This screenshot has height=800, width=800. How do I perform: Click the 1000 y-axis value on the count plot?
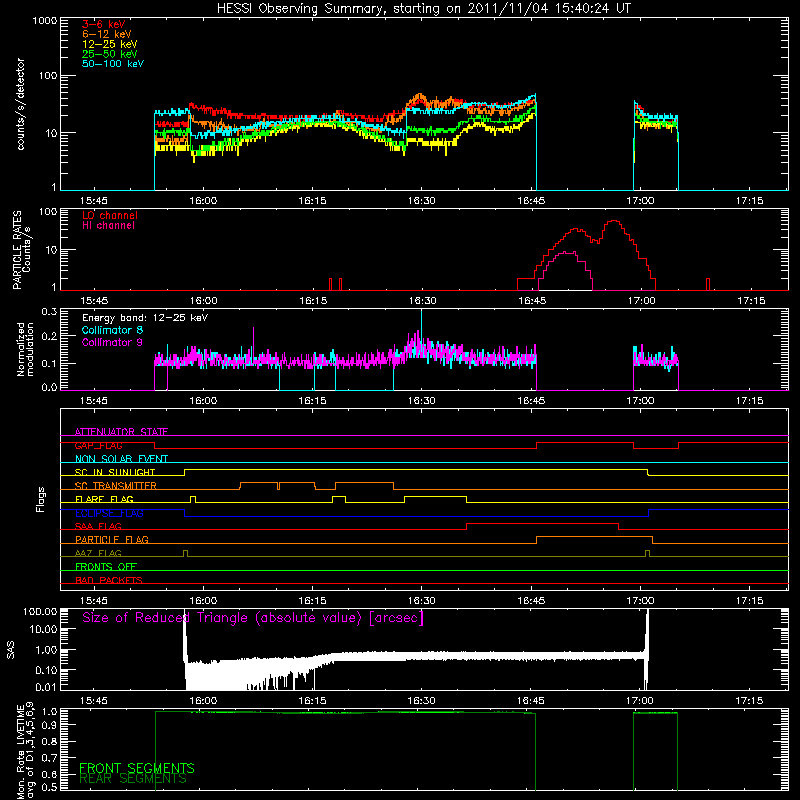(44, 21)
